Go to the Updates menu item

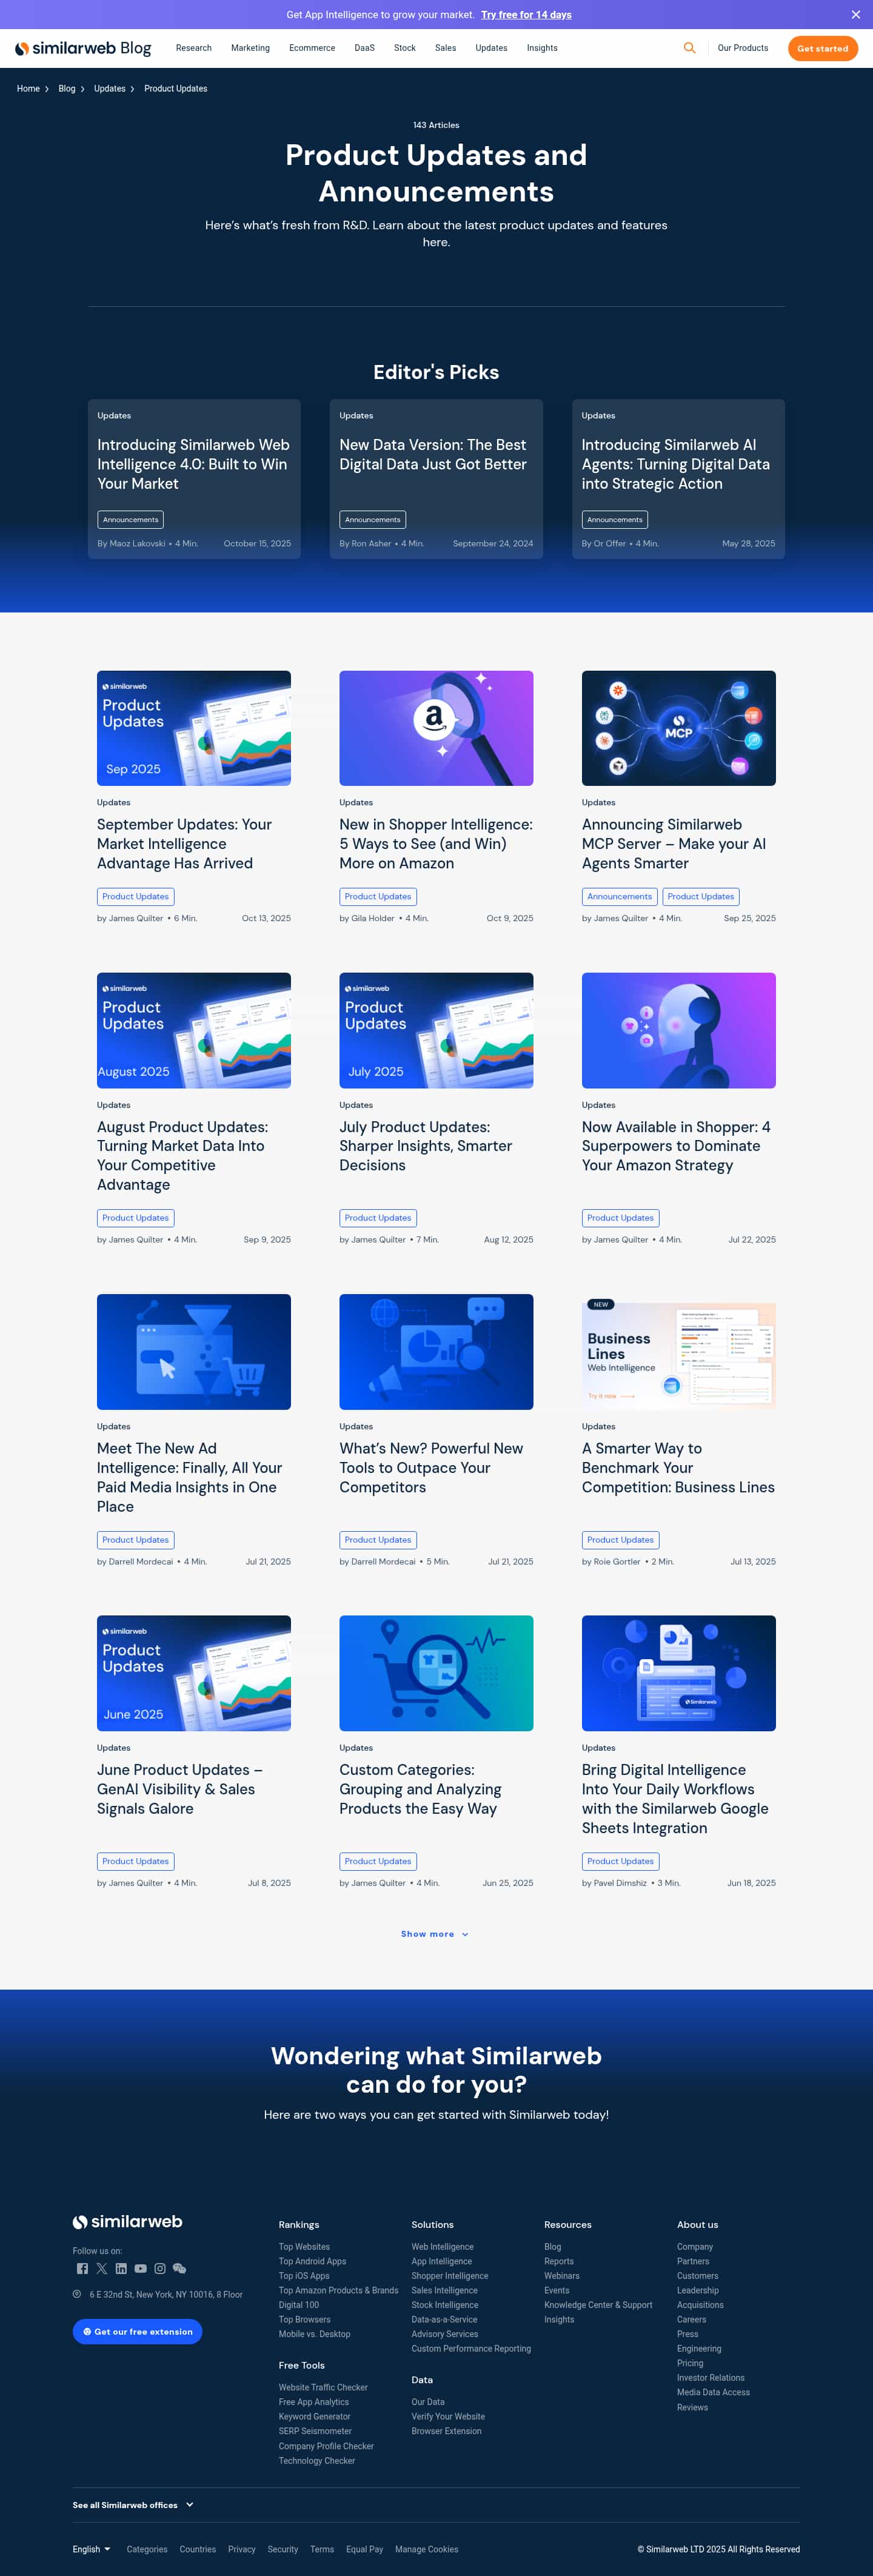coord(491,48)
